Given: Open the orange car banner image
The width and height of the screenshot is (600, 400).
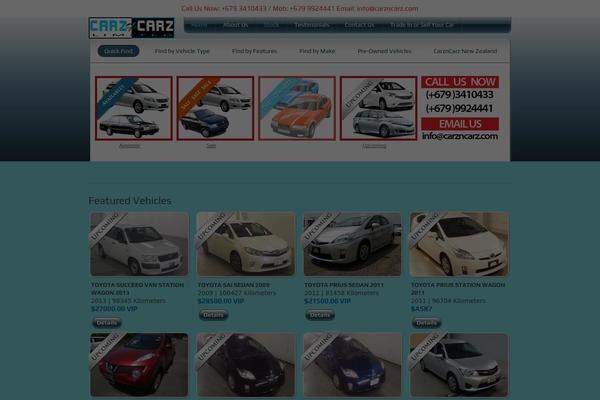Looking at the screenshot, I should pyautogui.click(x=297, y=108).
